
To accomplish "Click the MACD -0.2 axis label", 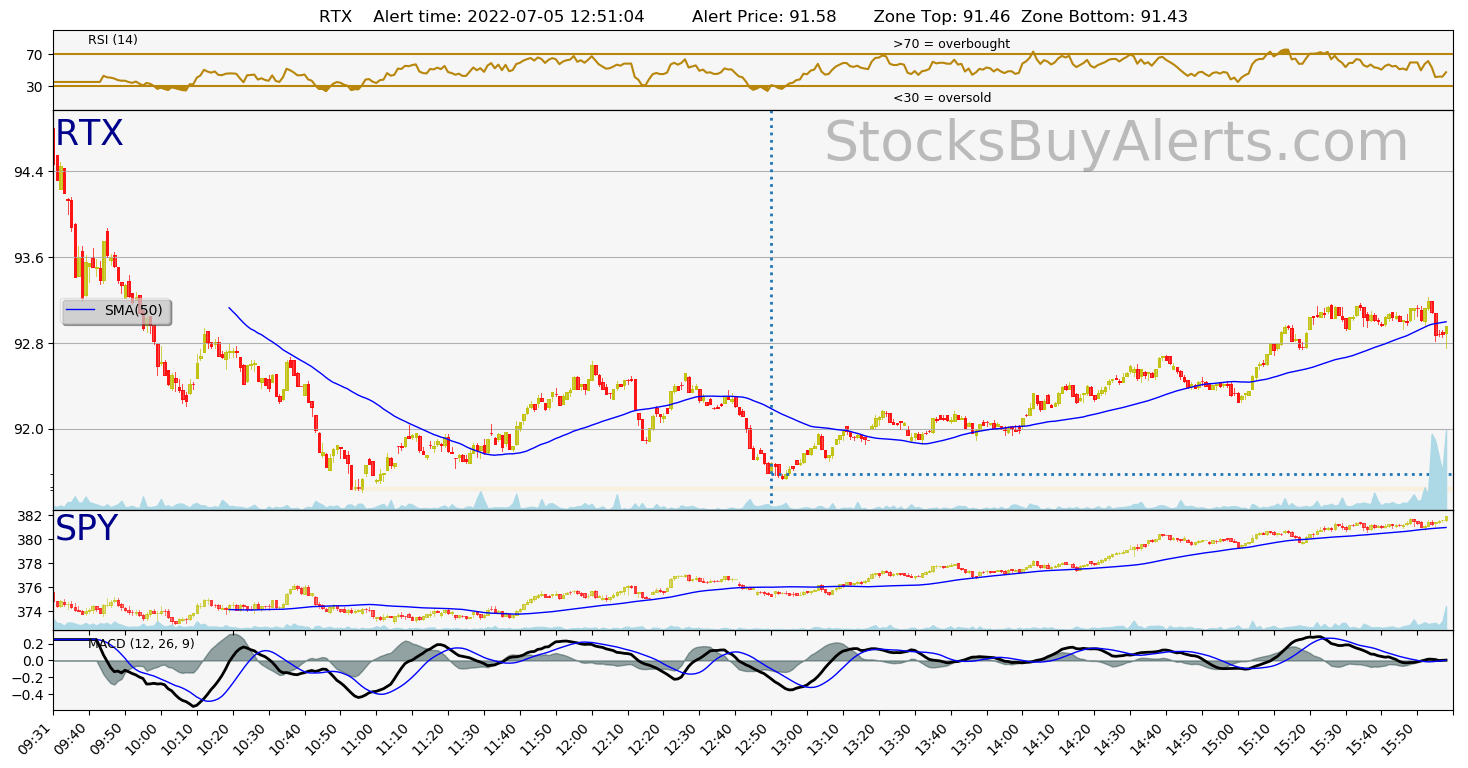I will 28,678.
